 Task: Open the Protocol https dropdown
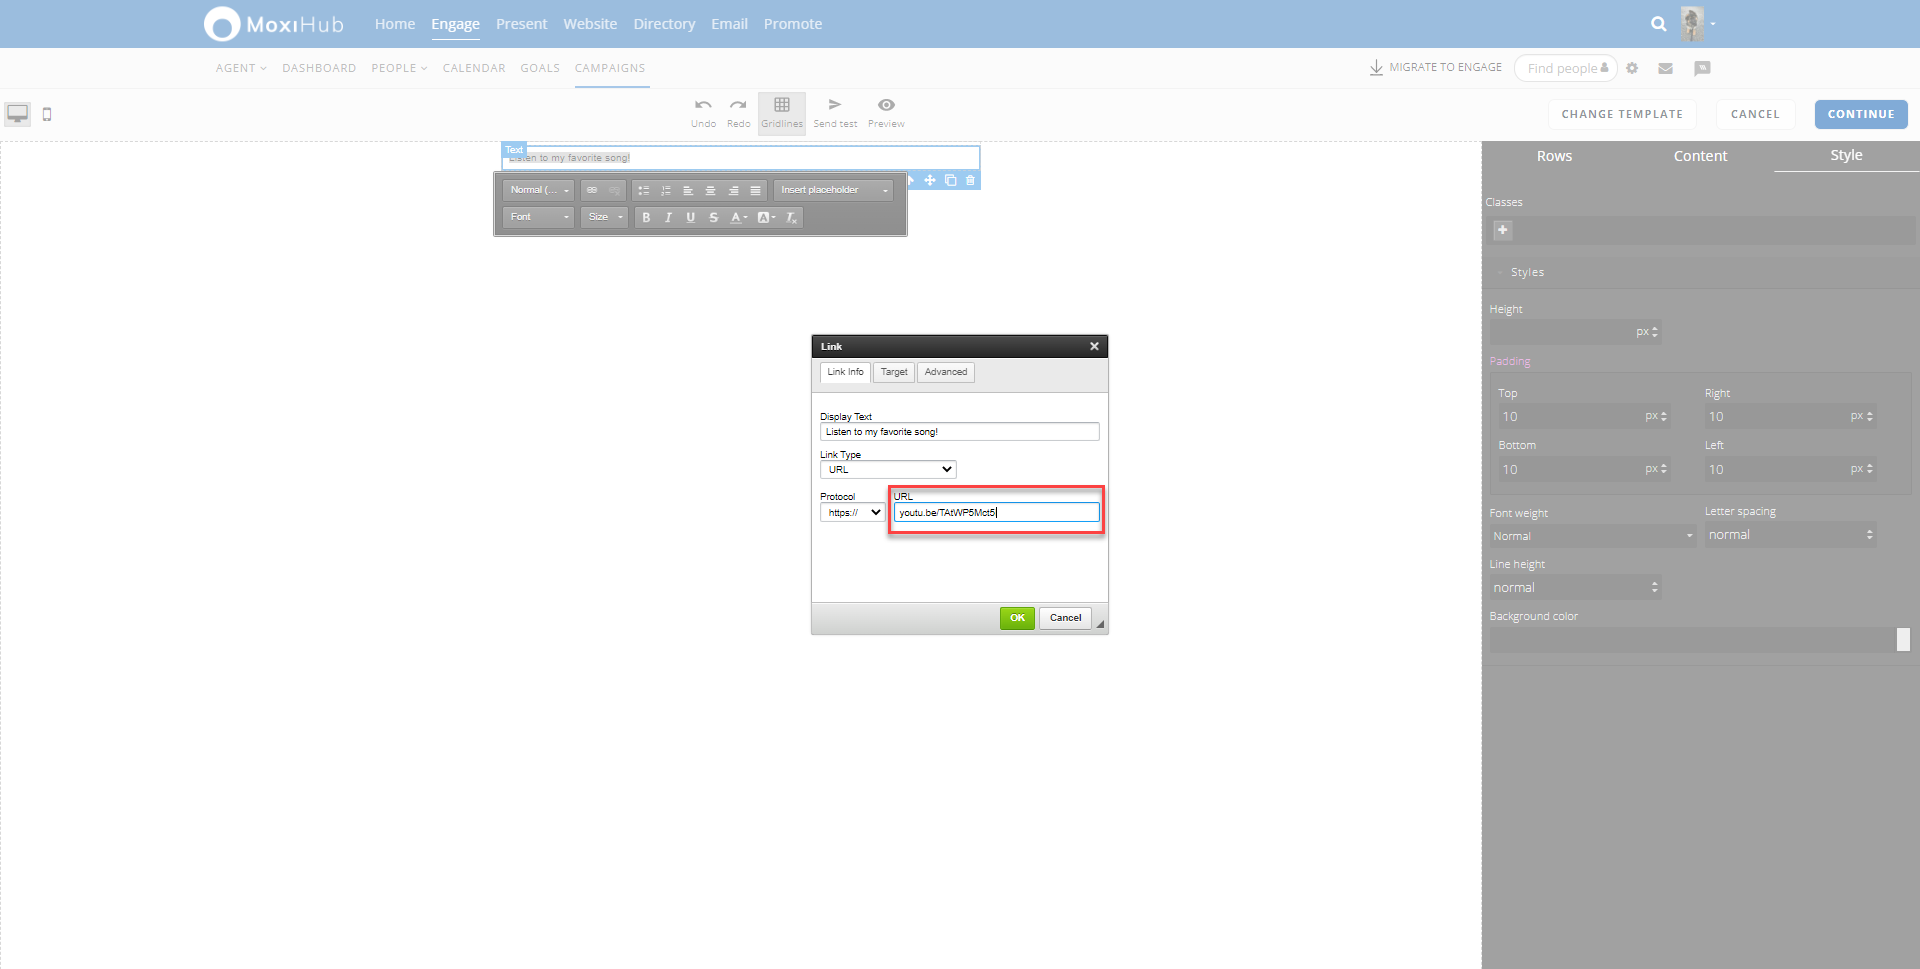coord(852,512)
